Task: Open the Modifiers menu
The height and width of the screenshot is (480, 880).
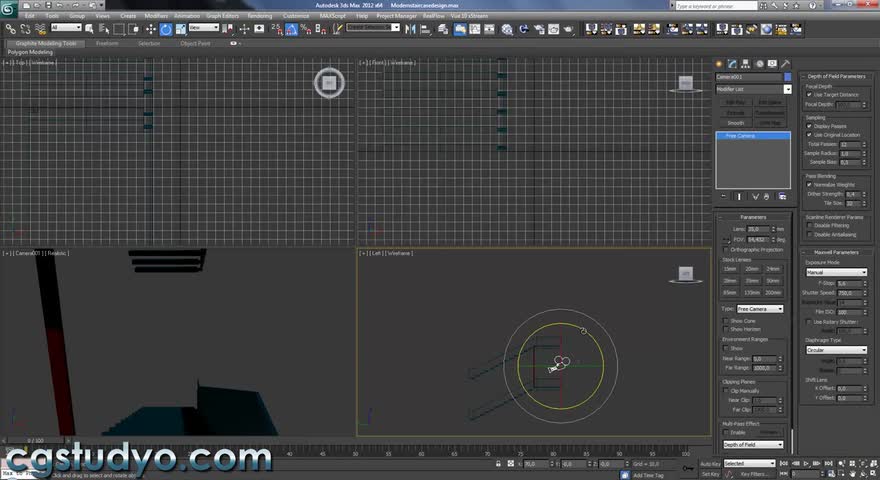Action: [156, 16]
